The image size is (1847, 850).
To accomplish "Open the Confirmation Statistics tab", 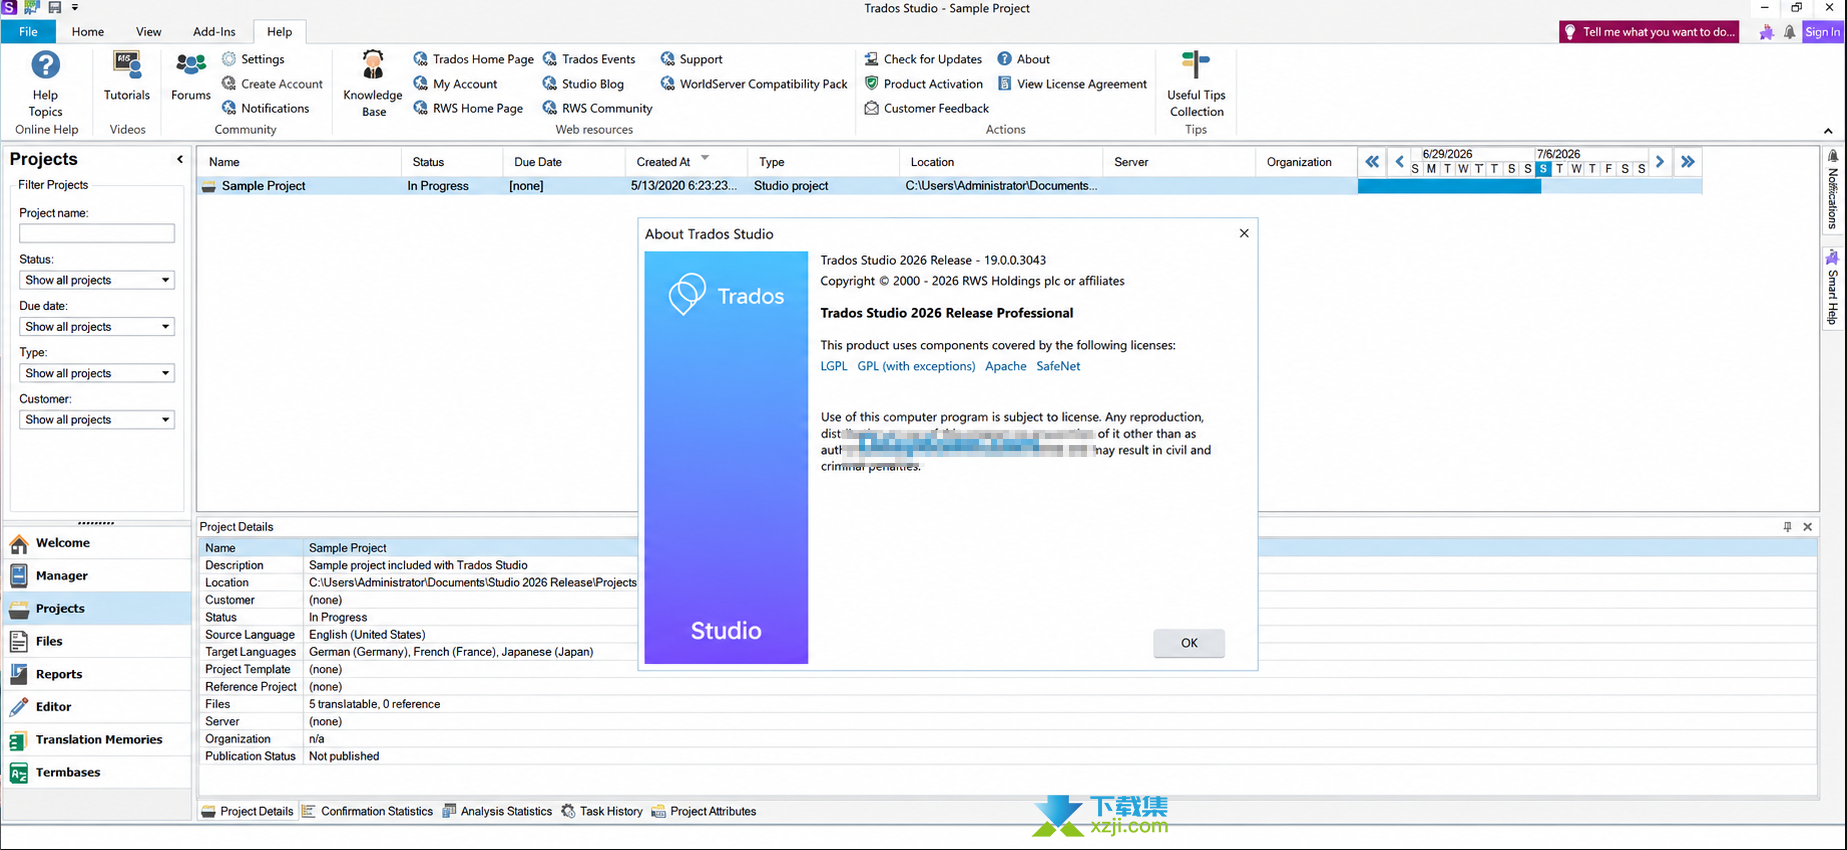I will (367, 811).
